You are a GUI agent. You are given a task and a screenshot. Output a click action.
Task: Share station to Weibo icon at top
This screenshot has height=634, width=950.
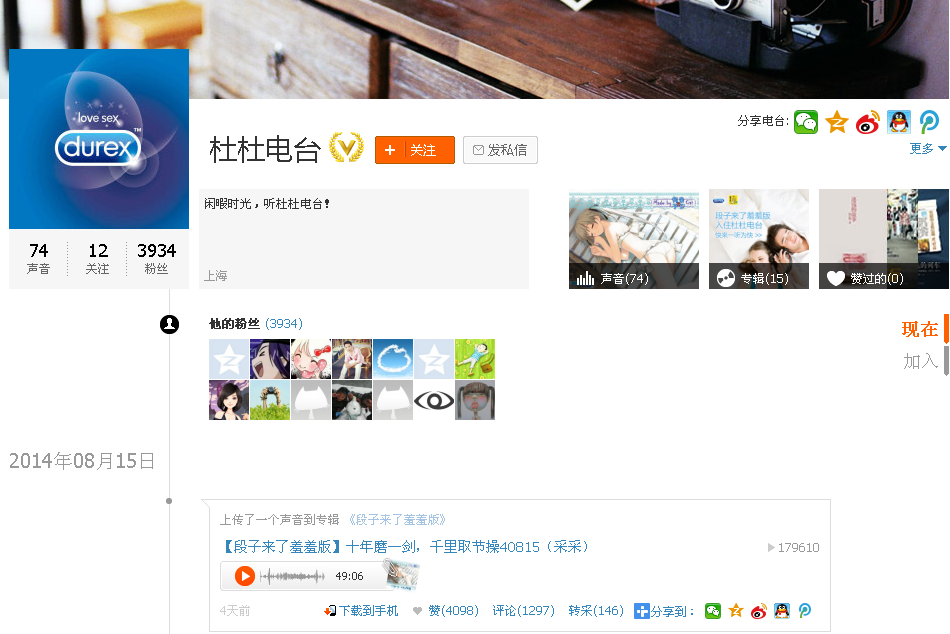click(x=868, y=122)
